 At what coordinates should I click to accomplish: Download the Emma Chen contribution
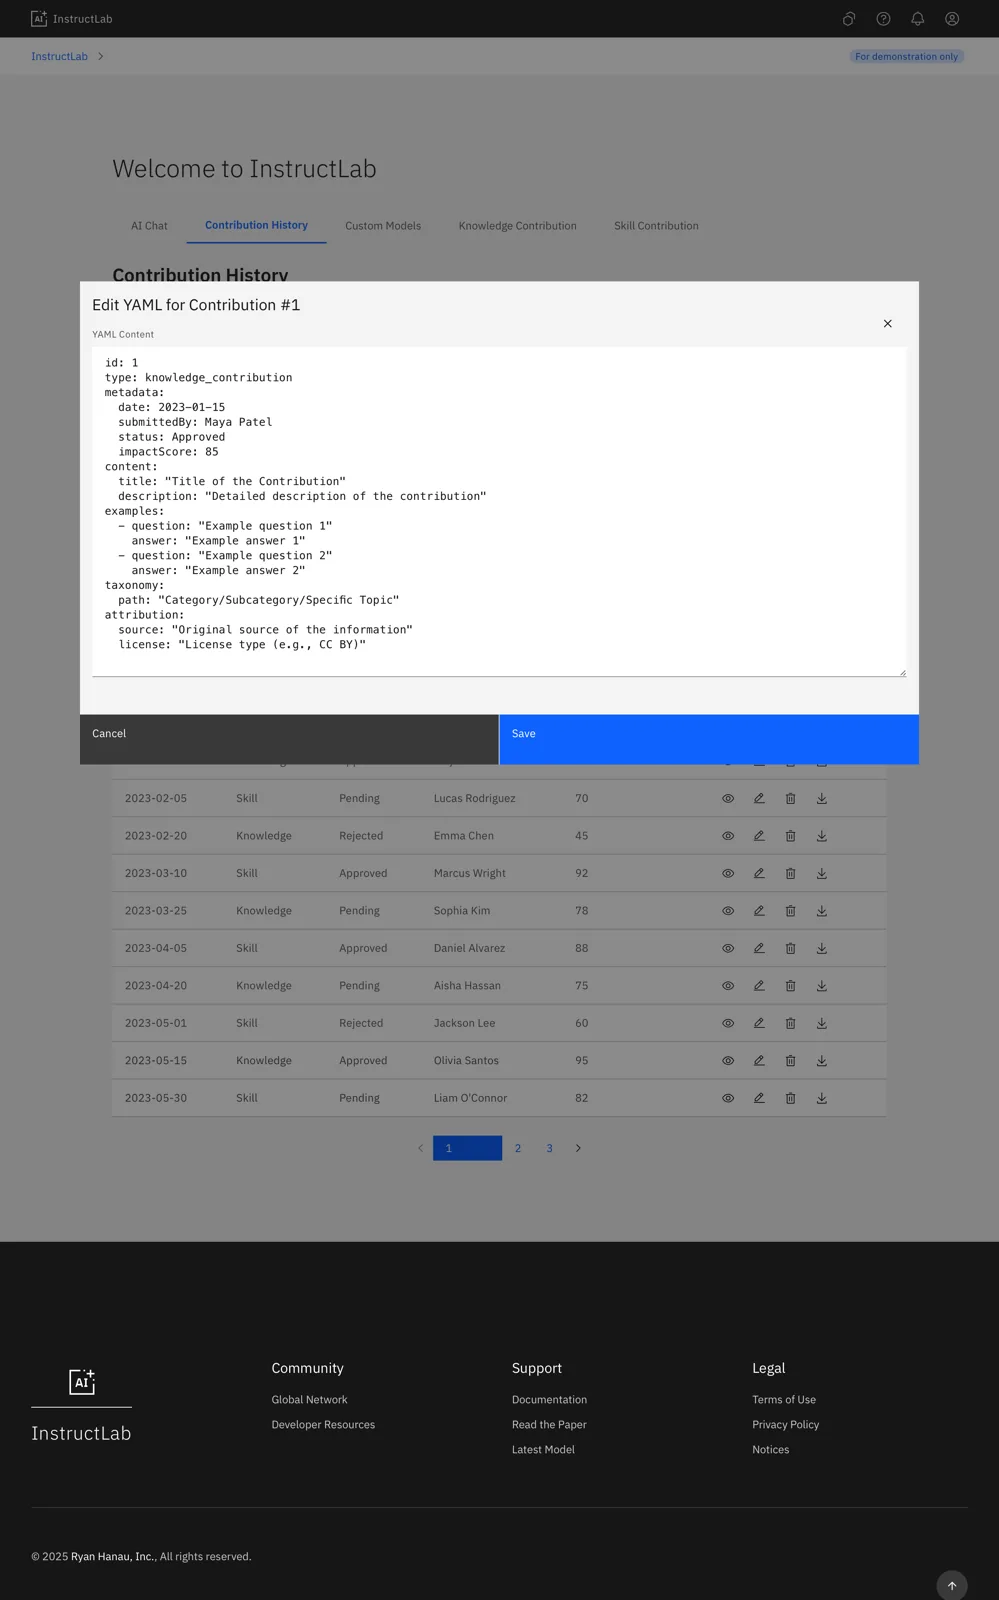click(822, 836)
